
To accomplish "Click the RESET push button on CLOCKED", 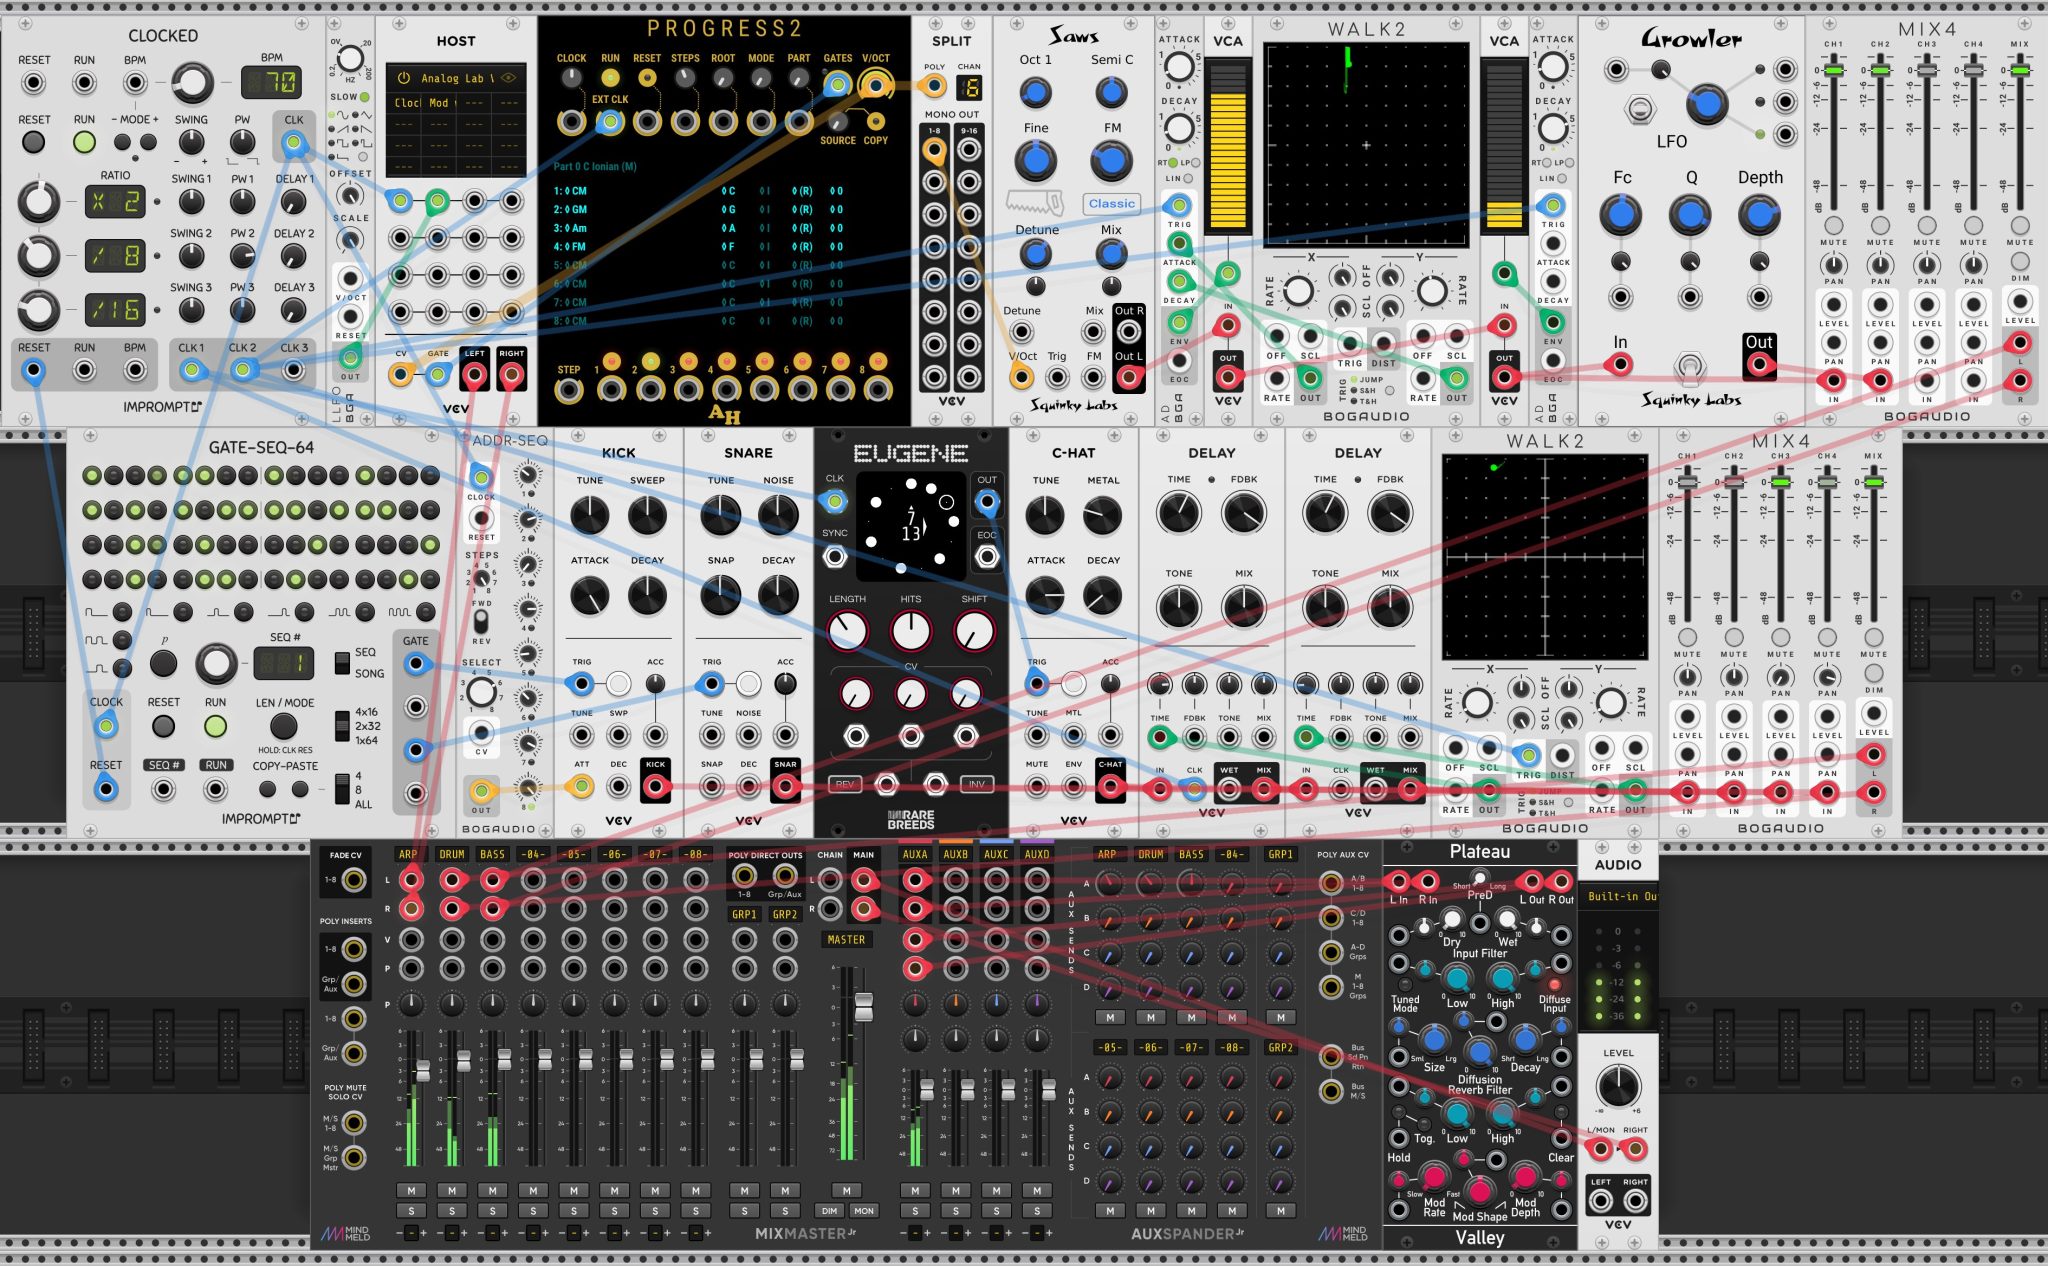I will click(x=34, y=141).
